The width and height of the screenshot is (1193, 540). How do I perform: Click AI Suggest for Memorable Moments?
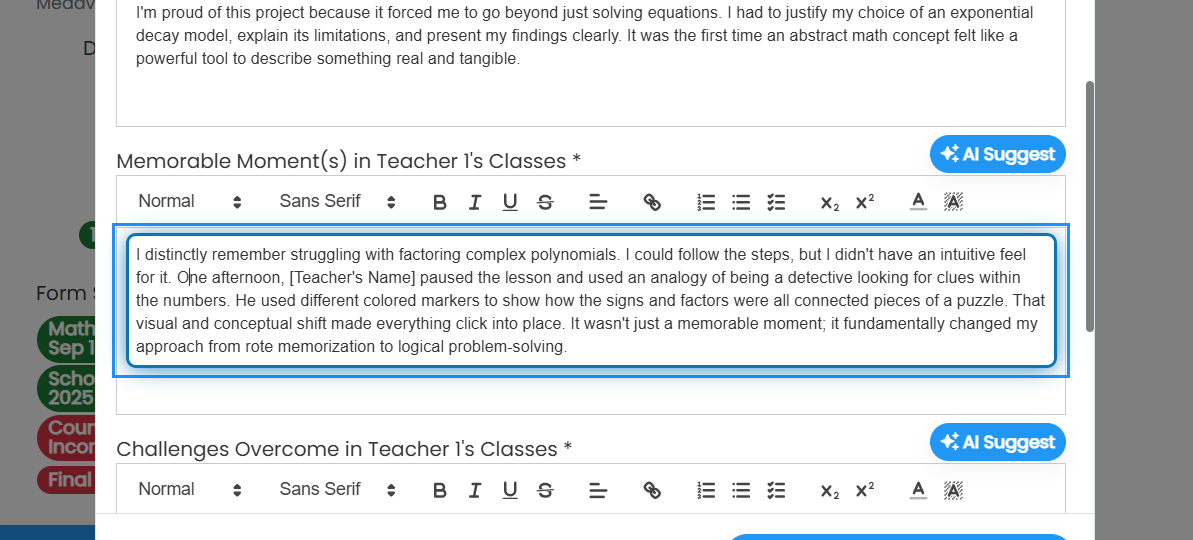coord(997,154)
